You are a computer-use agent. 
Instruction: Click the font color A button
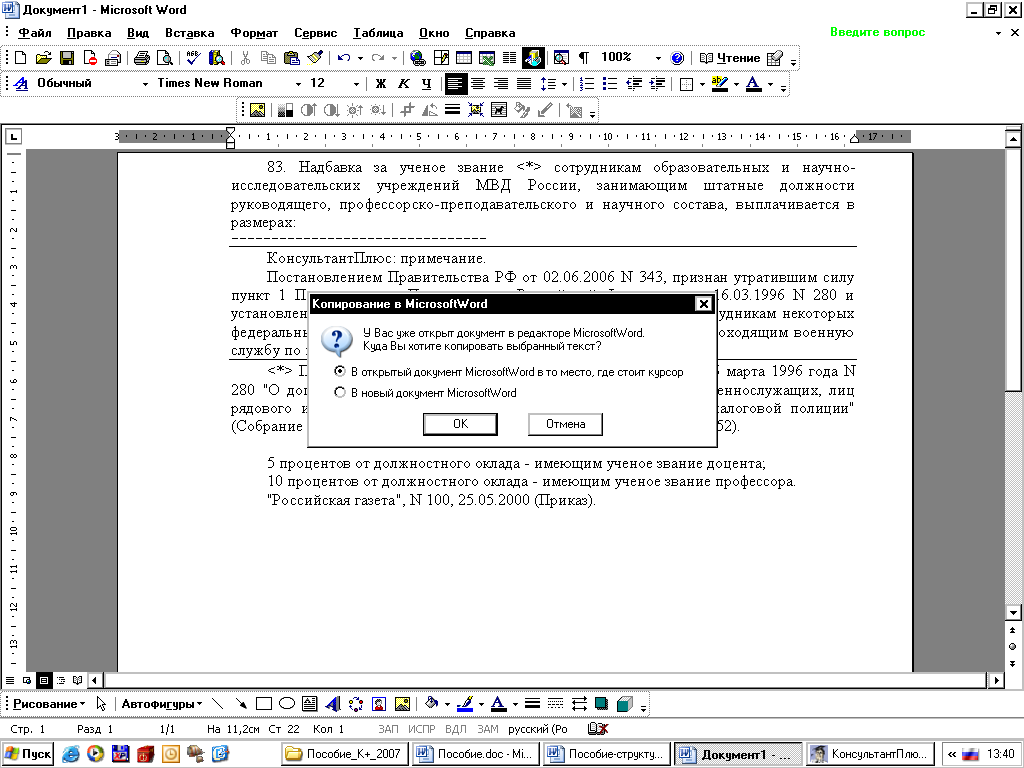click(x=754, y=84)
